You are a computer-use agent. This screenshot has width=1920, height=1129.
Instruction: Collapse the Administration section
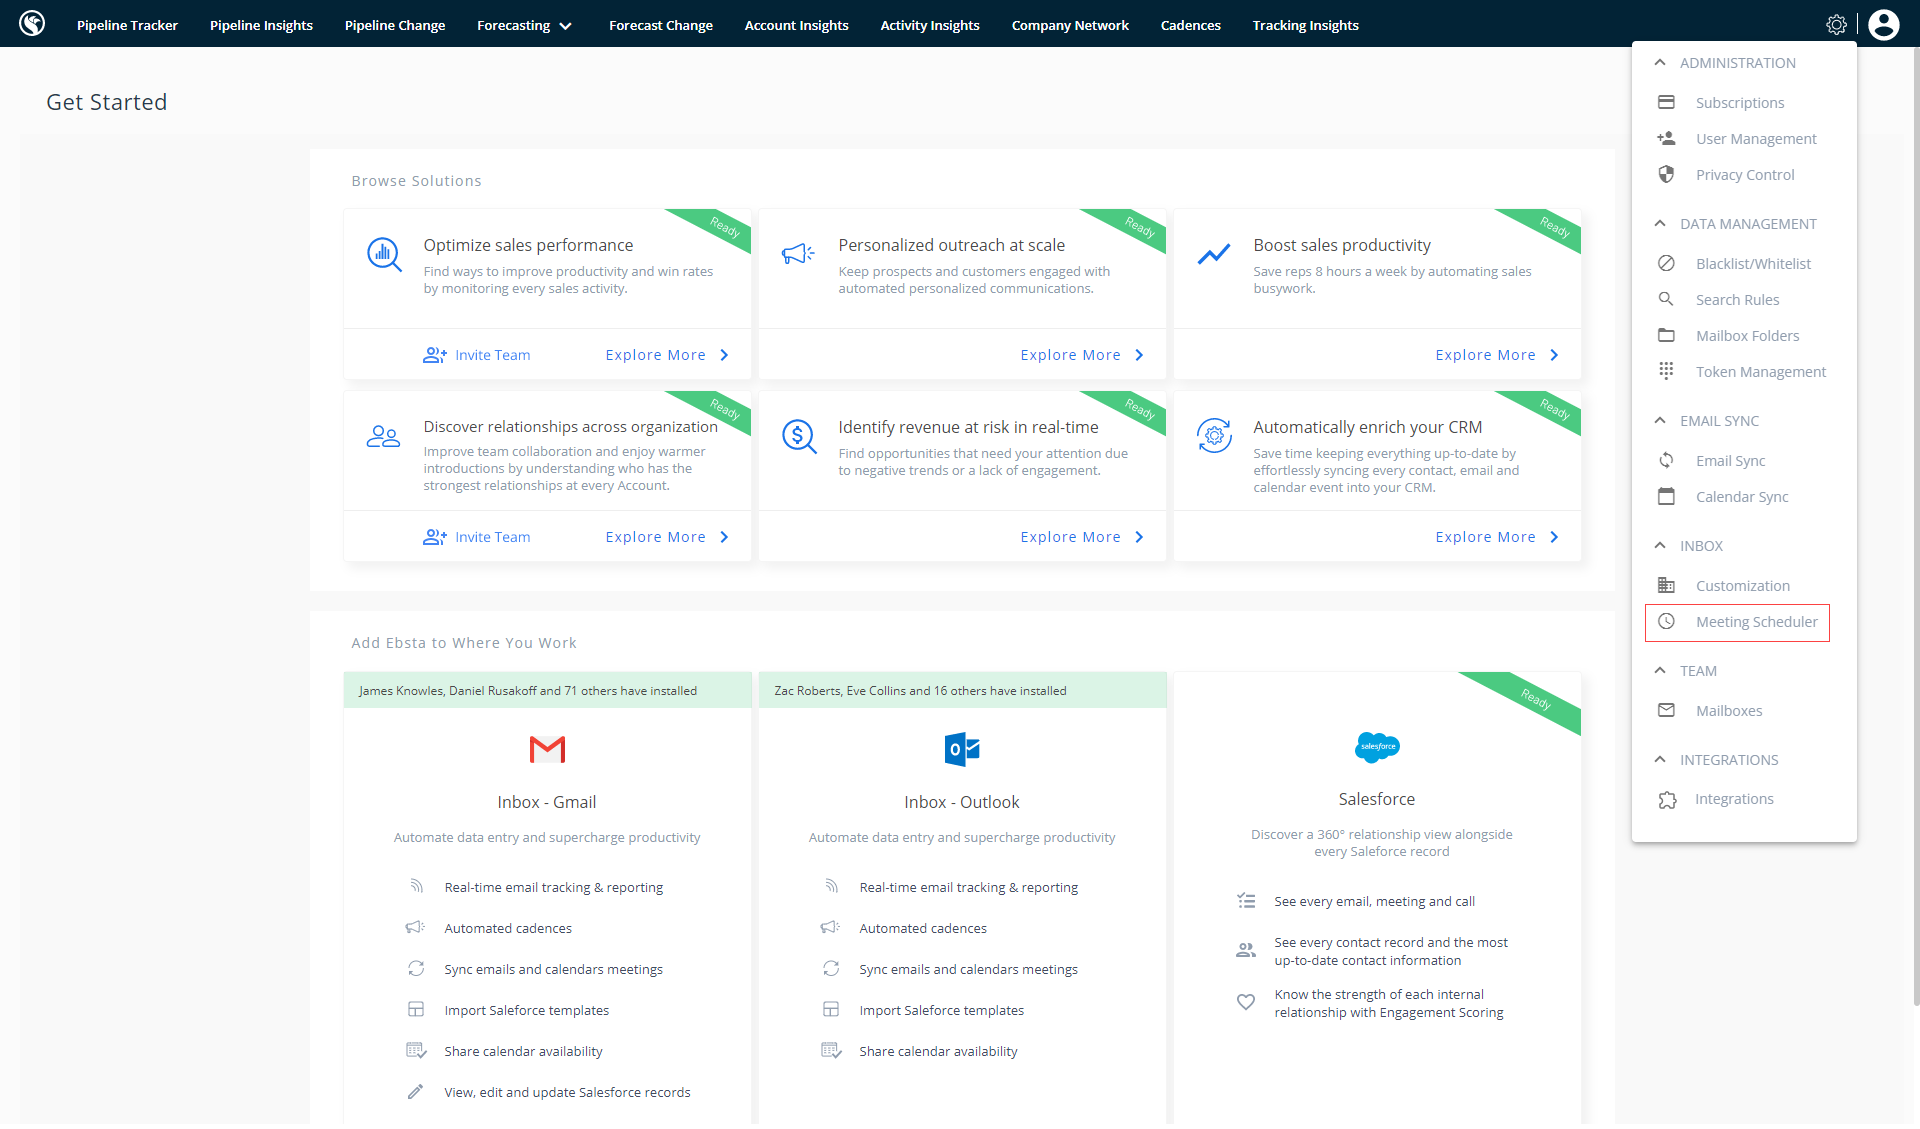(x=1660, y=62)
